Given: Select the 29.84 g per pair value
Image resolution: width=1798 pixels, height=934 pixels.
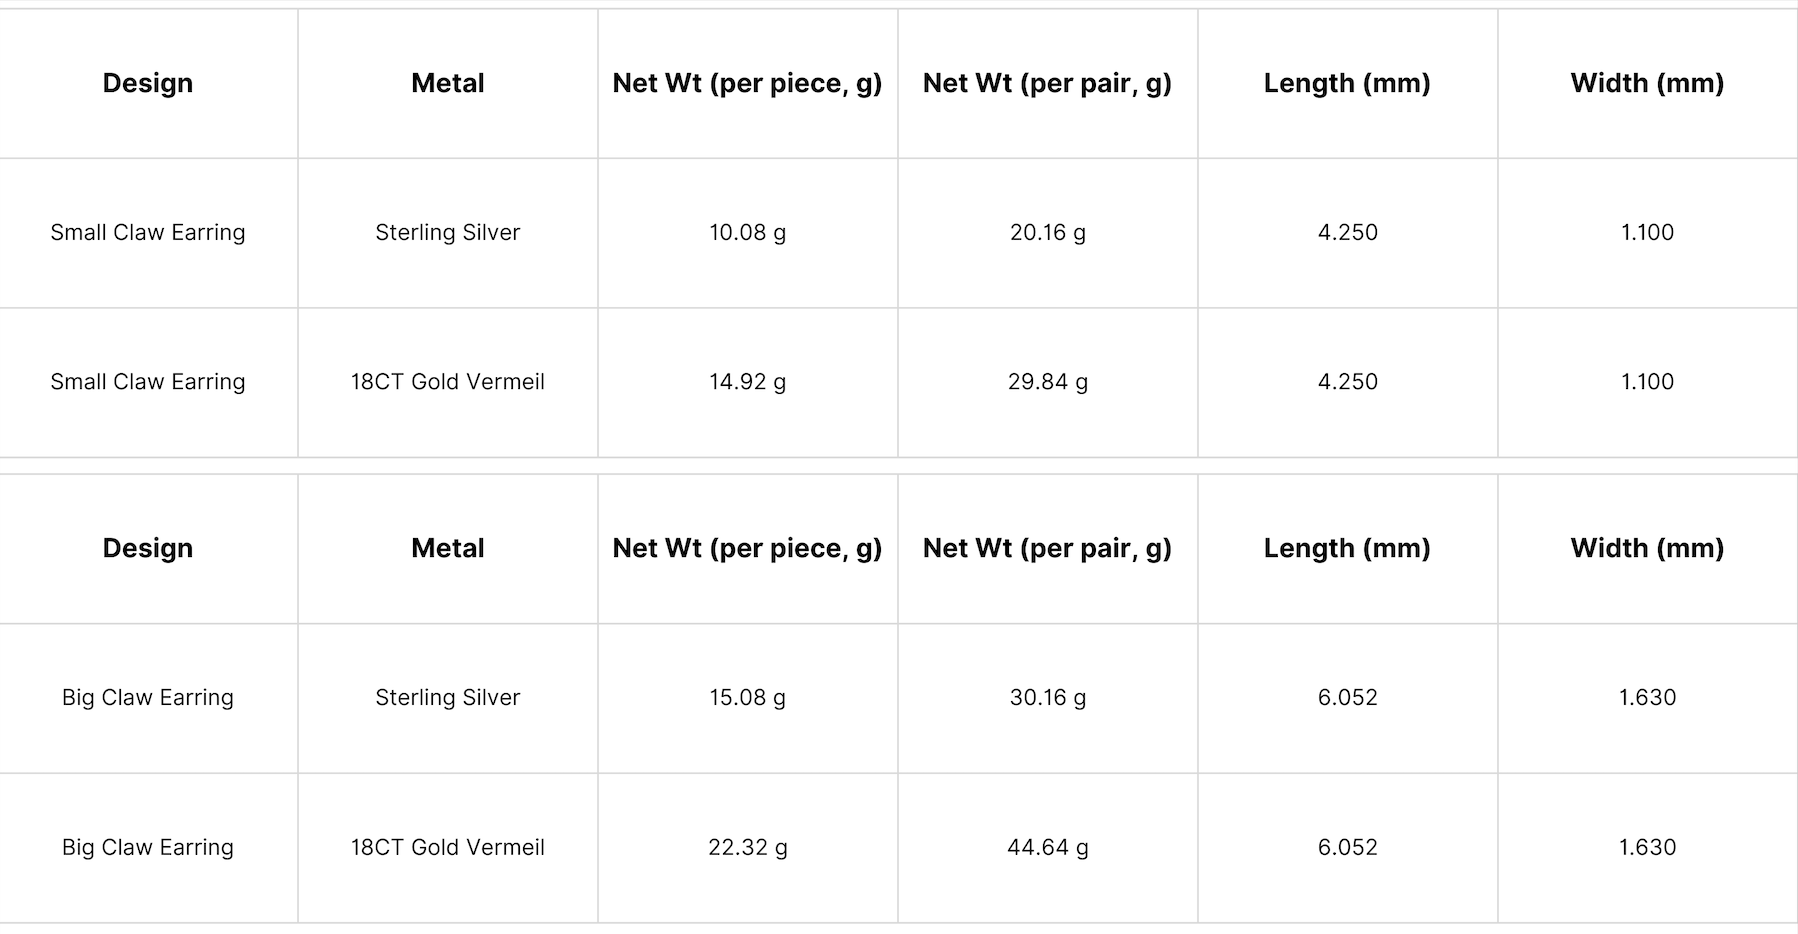Looking at the screenshot, I should (x=1047, y=381).
